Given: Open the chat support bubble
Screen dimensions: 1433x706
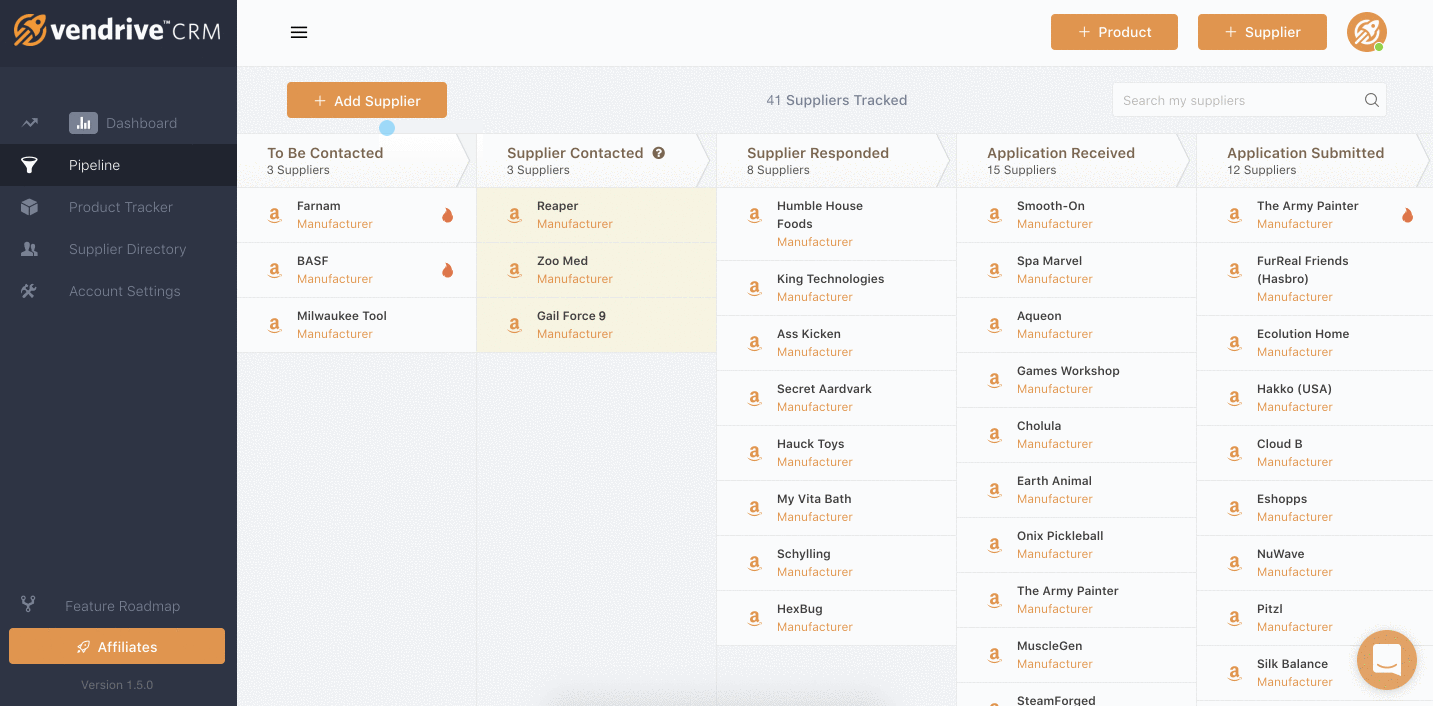Looking at the screenshot, I should (x=1386, y=660).
